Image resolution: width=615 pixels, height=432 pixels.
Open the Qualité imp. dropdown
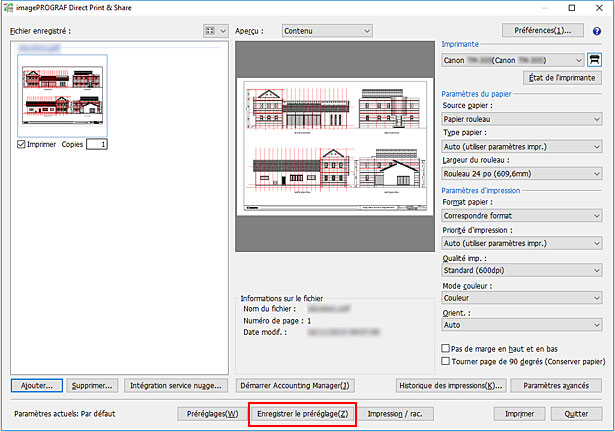(x=522, y=269)
